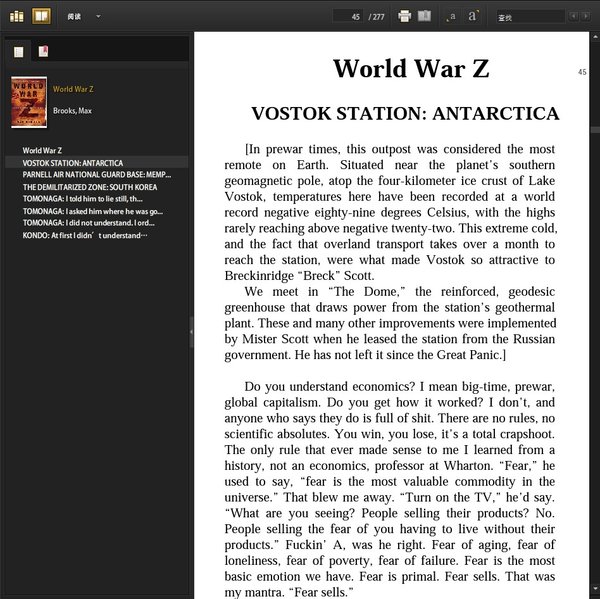Open TOMONAGA: I asked him where entry

[x=93, y=211]
